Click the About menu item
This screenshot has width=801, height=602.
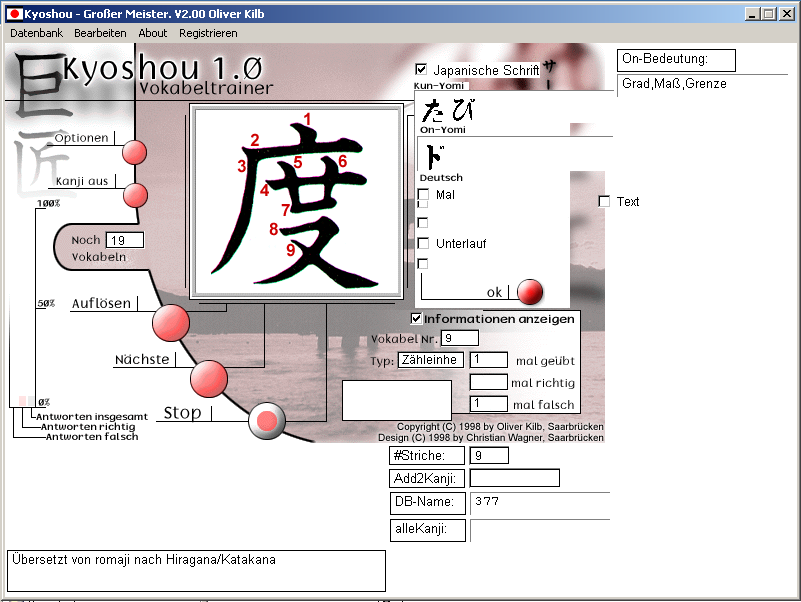pyautogui.click(x=153, y=33)
